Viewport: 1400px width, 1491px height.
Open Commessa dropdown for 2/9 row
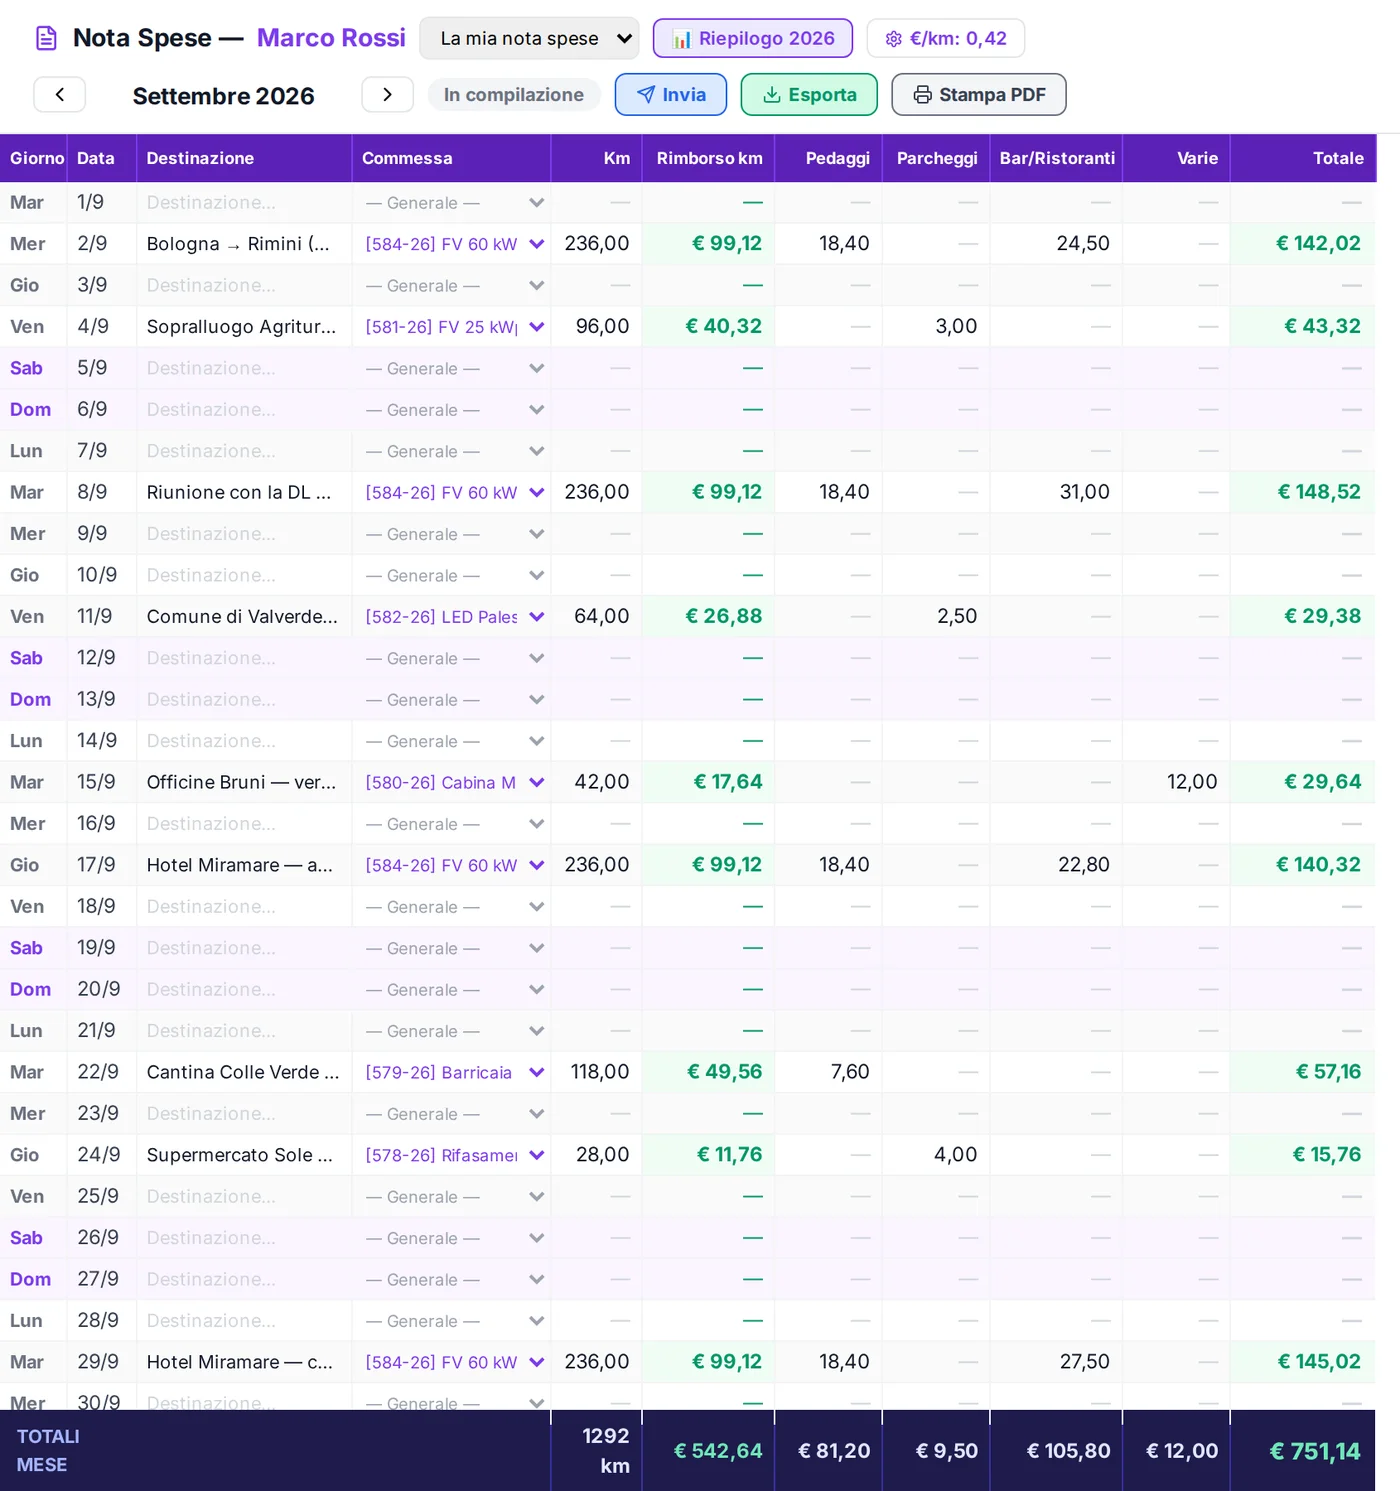pos(454,244)
